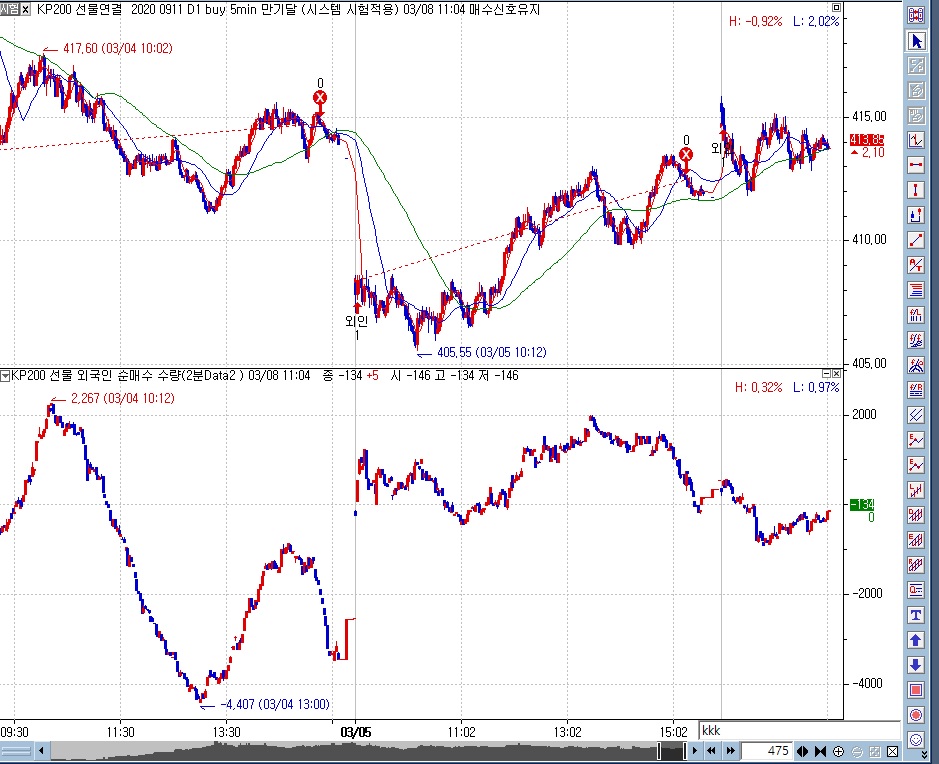
Task: Choose the text T annotation tool
Action: coord(915,615)
